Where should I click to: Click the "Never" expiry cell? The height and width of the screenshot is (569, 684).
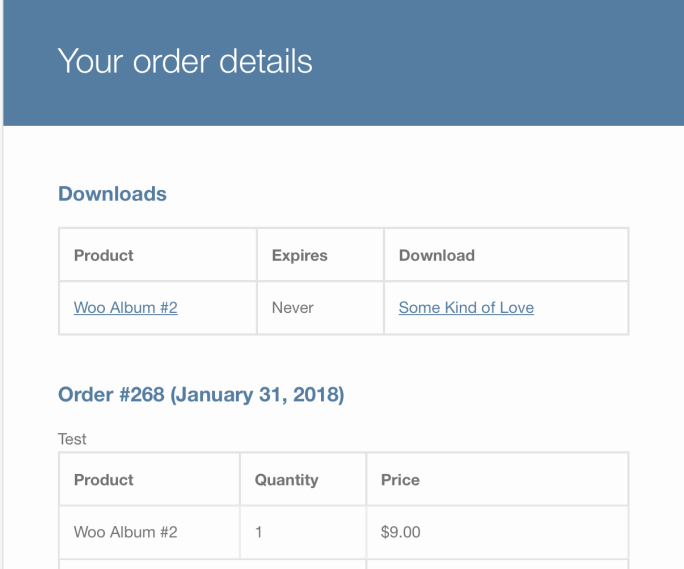tap(293, 308)
